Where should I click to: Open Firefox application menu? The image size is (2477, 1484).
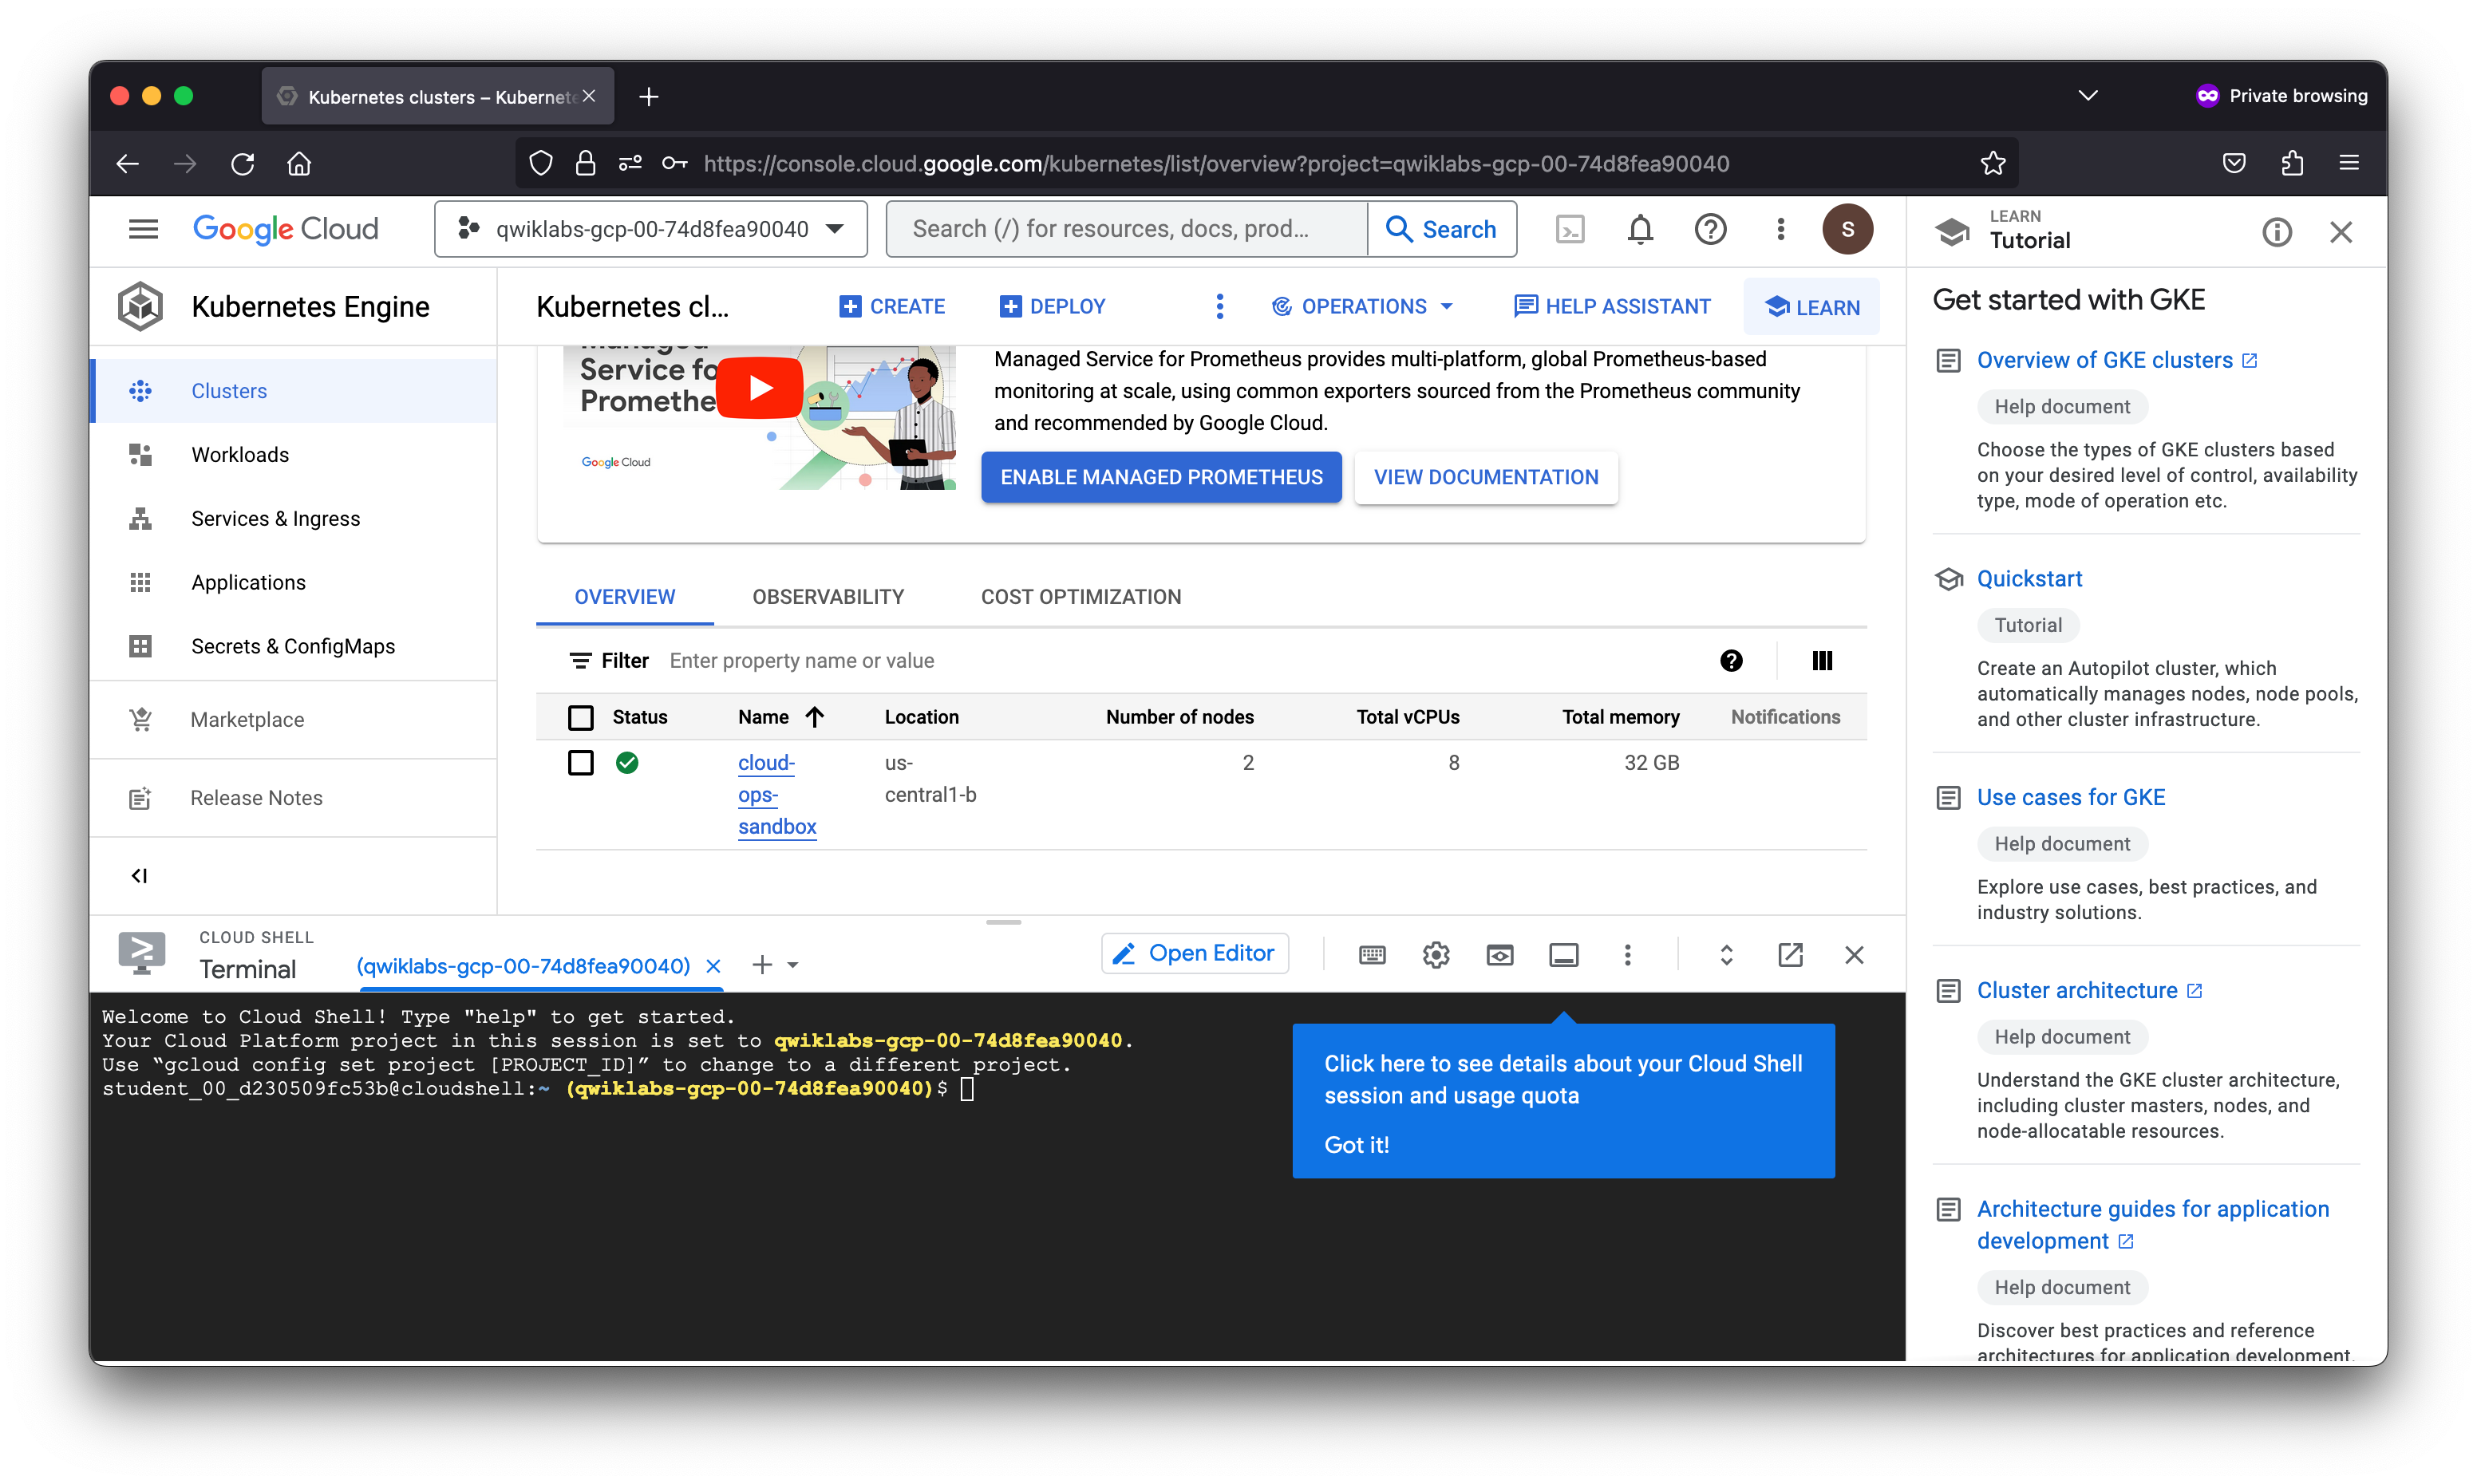click(x=2349, y=163)
